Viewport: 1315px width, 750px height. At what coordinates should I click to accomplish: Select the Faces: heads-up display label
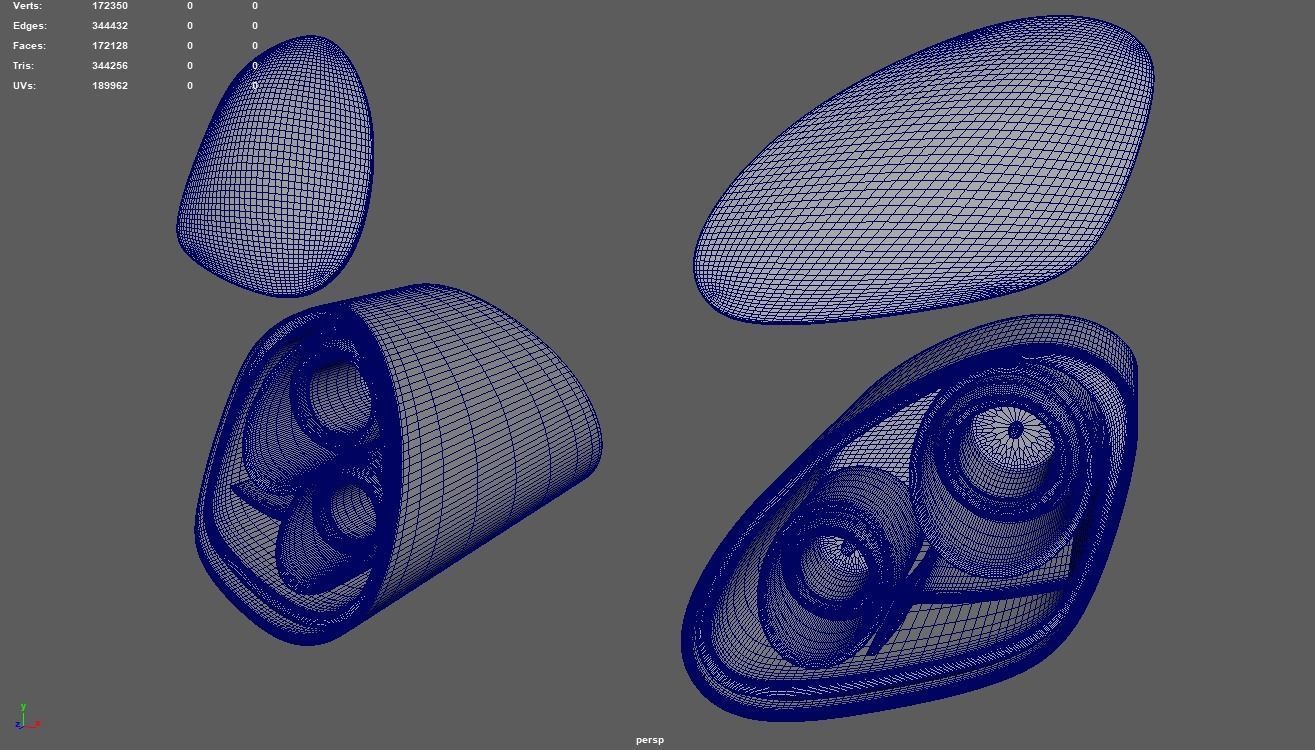(x=29, y=46)
